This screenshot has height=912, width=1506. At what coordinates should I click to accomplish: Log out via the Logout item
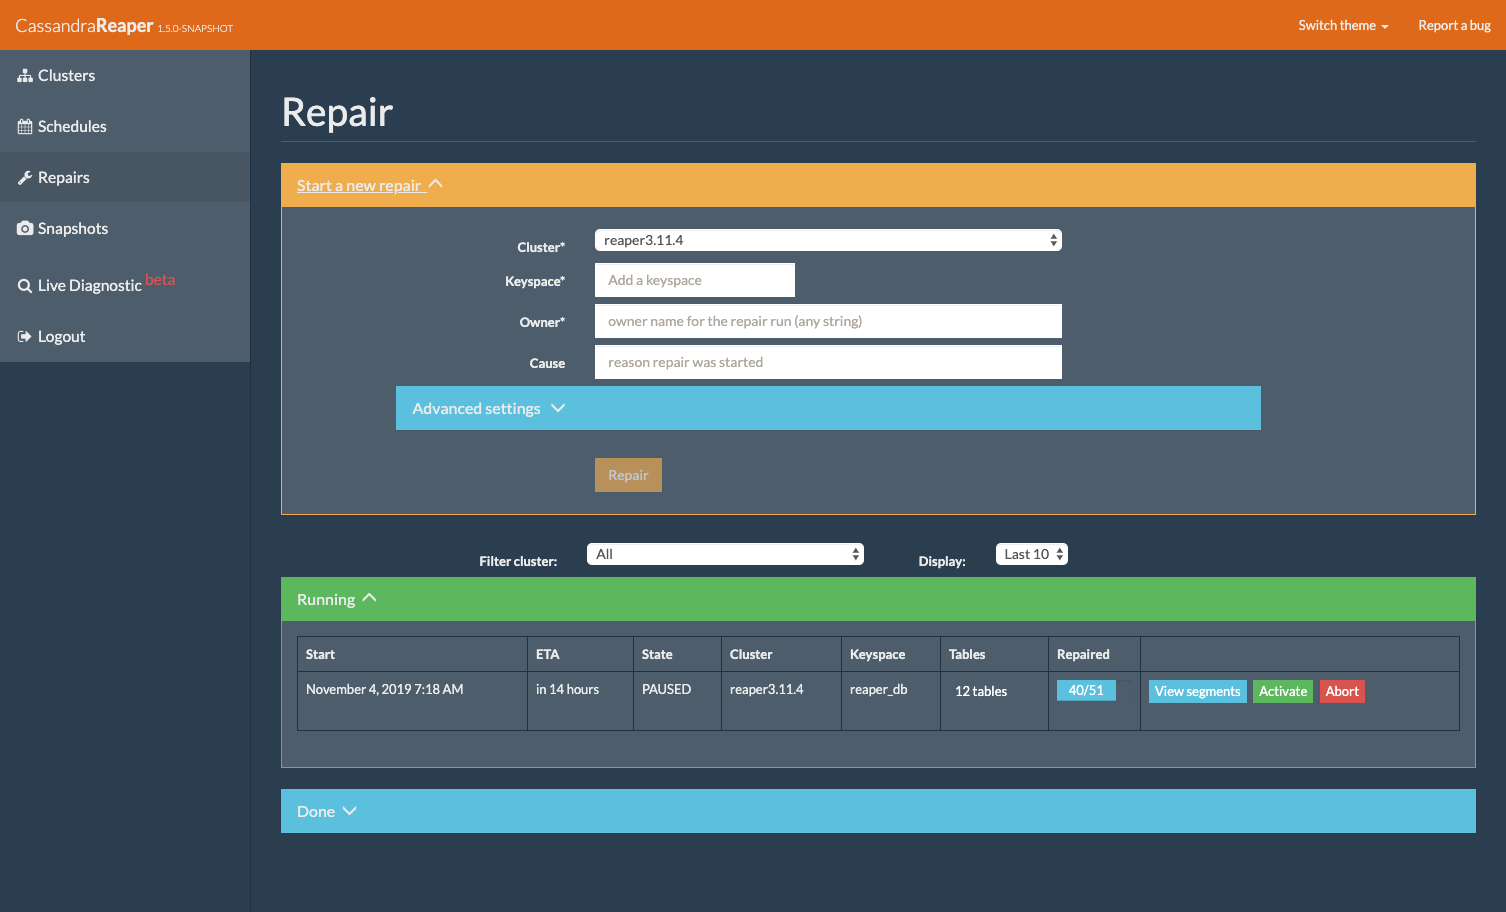coord(125,337)
